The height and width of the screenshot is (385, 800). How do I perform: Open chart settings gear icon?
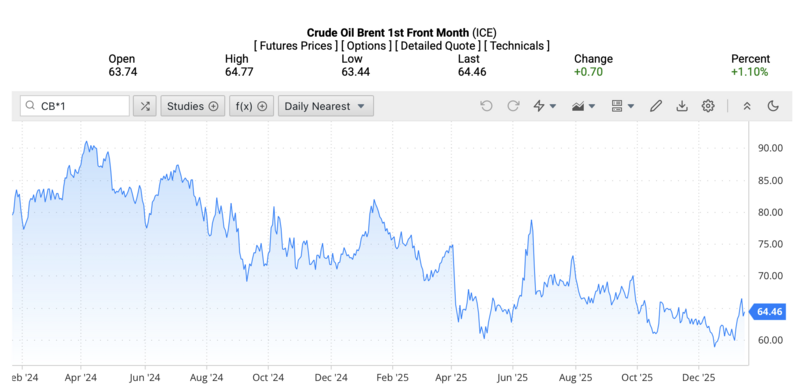point(708,106)
